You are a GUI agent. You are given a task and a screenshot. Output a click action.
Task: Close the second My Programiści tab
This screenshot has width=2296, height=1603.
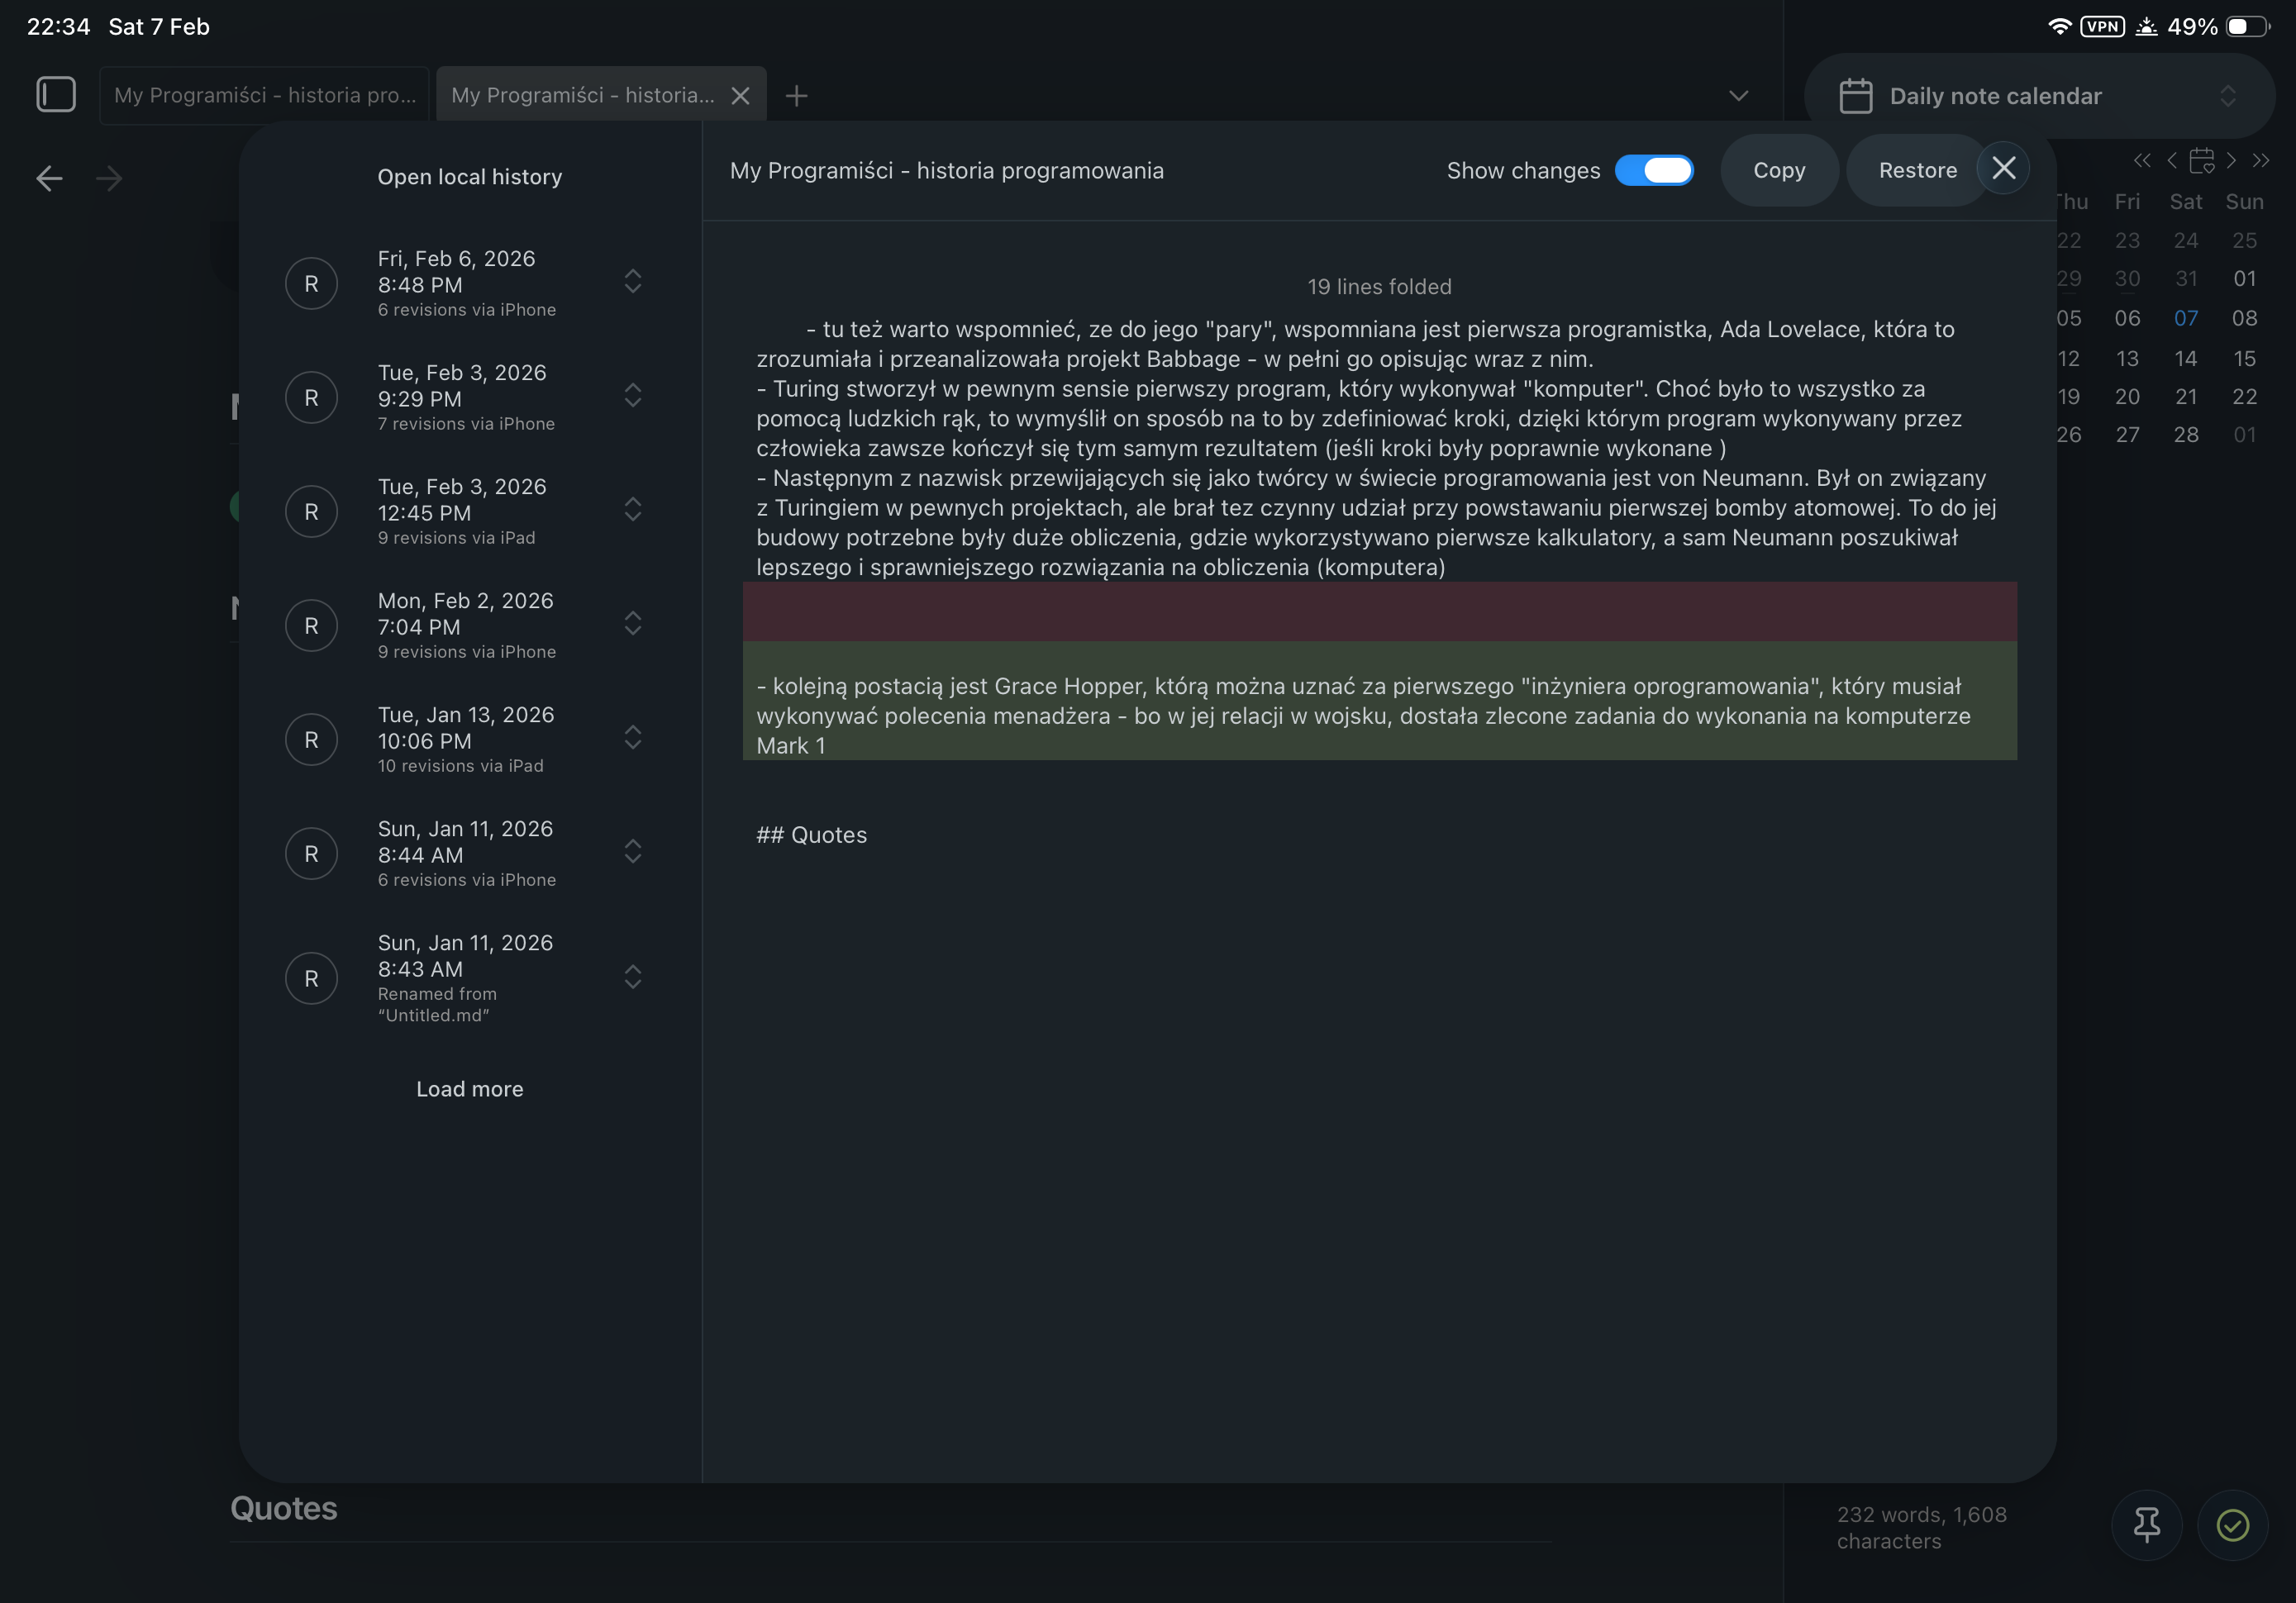tap(740, 96)
